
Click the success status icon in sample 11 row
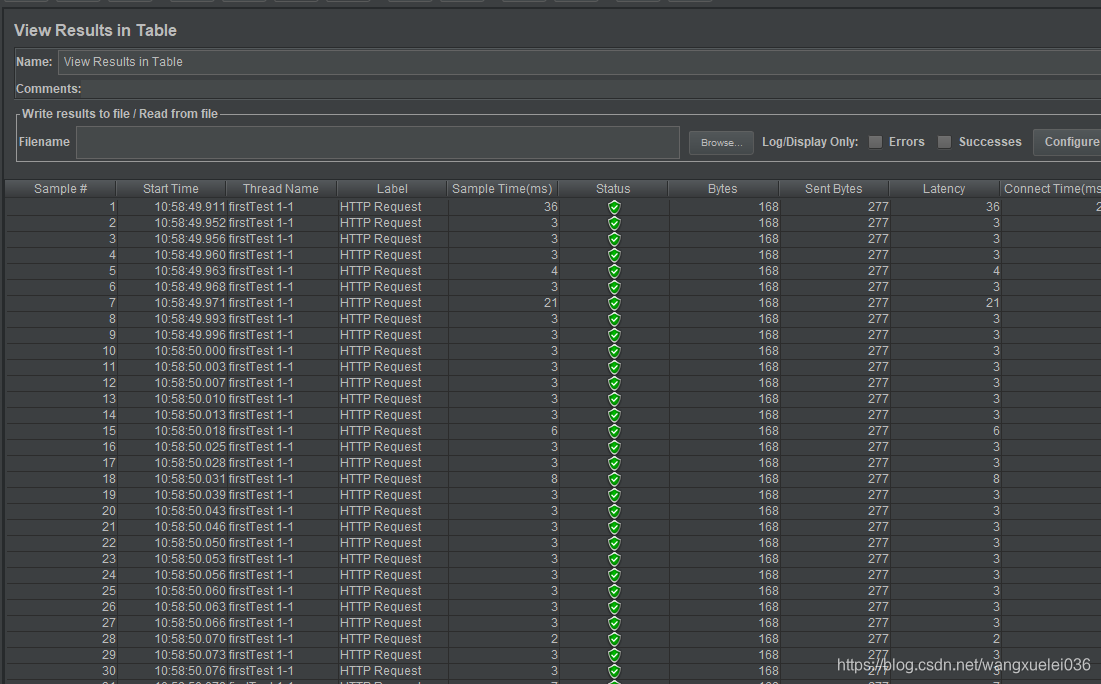614,367
